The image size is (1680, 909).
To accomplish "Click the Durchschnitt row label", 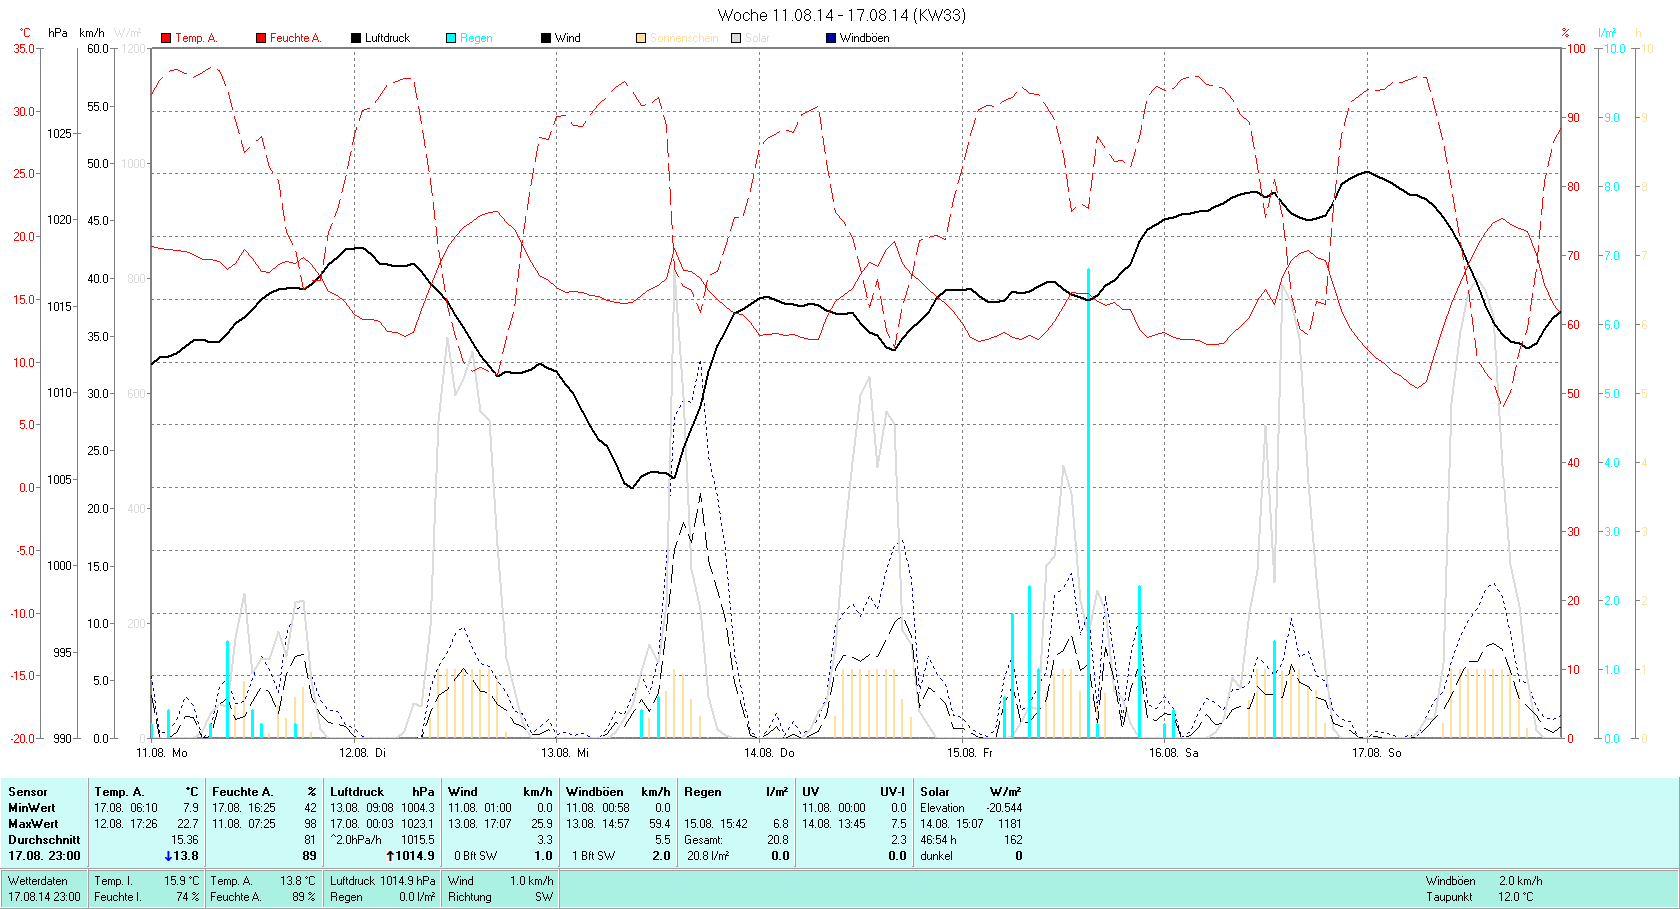I will point(44,840).
